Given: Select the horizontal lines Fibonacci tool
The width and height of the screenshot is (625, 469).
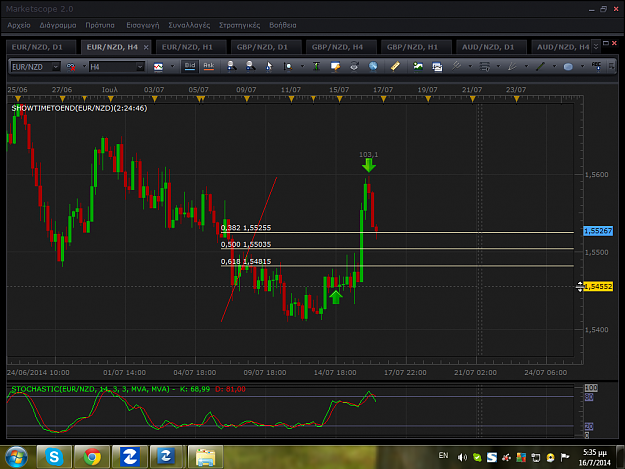Looking at the screenshot, I should tap(485, 66).
